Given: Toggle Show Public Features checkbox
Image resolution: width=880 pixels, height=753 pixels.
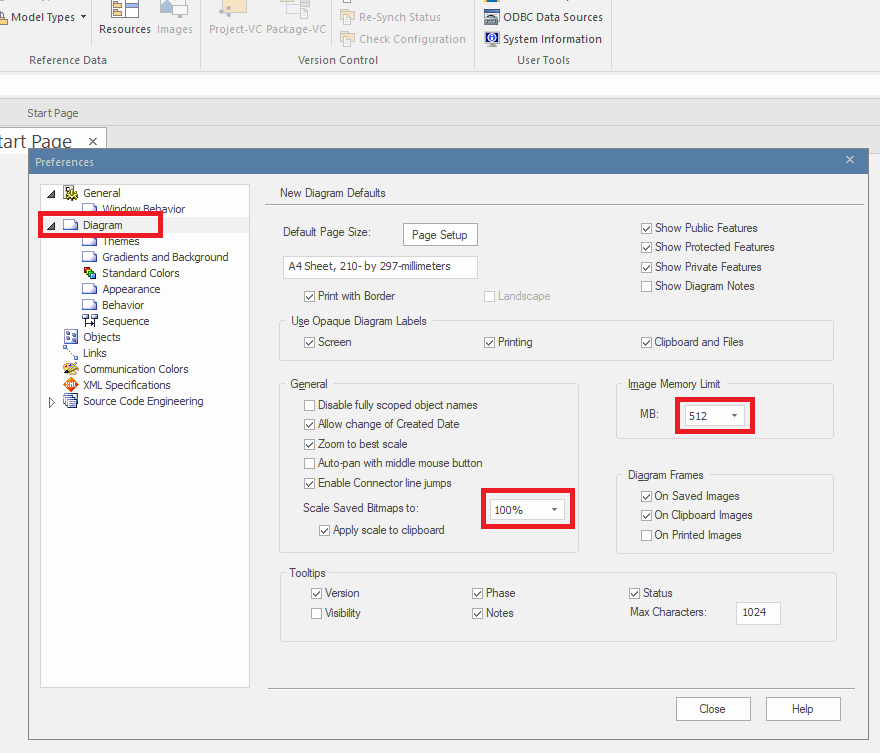Looking at the screenshot, I should tap(647, 228).
